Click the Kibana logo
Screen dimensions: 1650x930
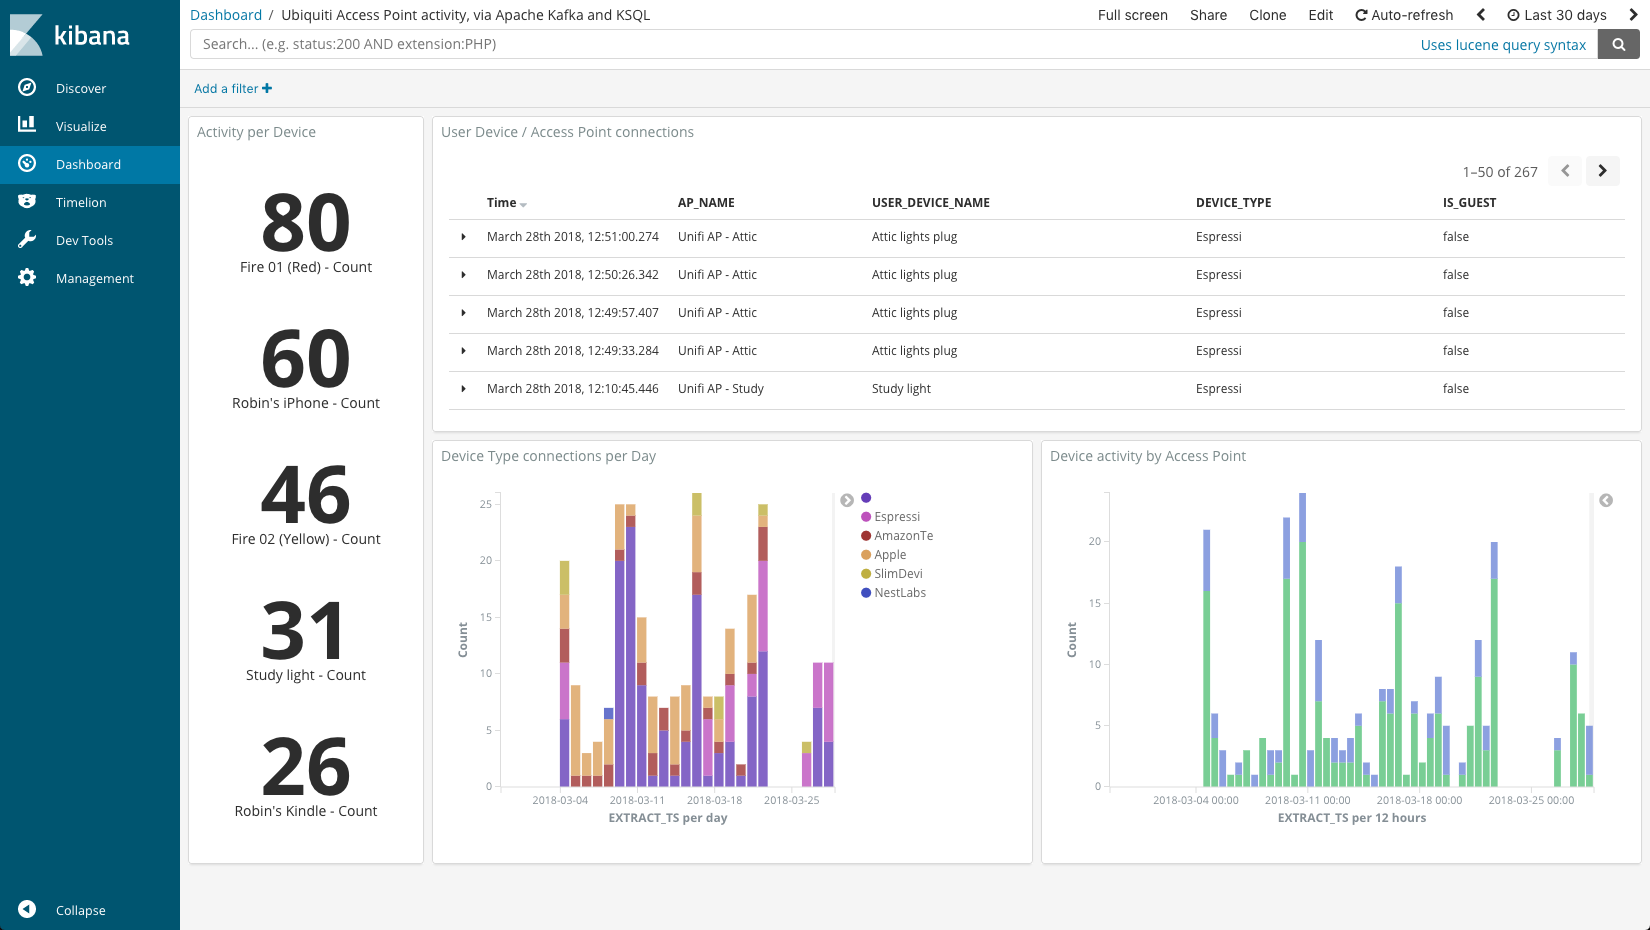coord(70,35)
